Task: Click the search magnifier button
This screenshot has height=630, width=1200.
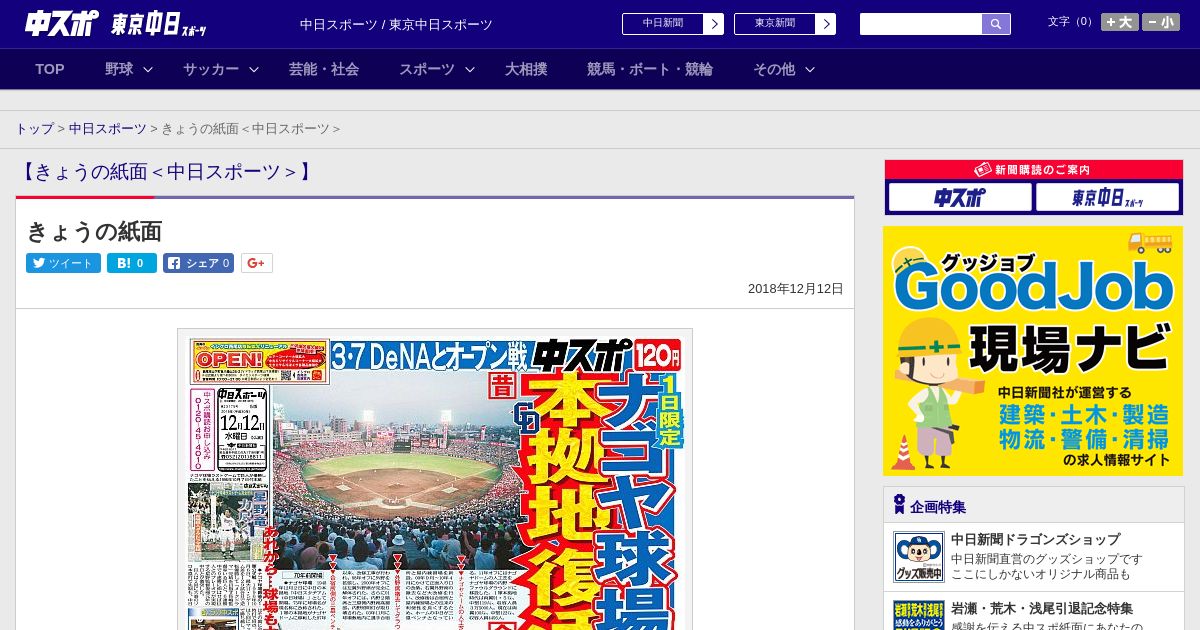Action: (996, 24)
